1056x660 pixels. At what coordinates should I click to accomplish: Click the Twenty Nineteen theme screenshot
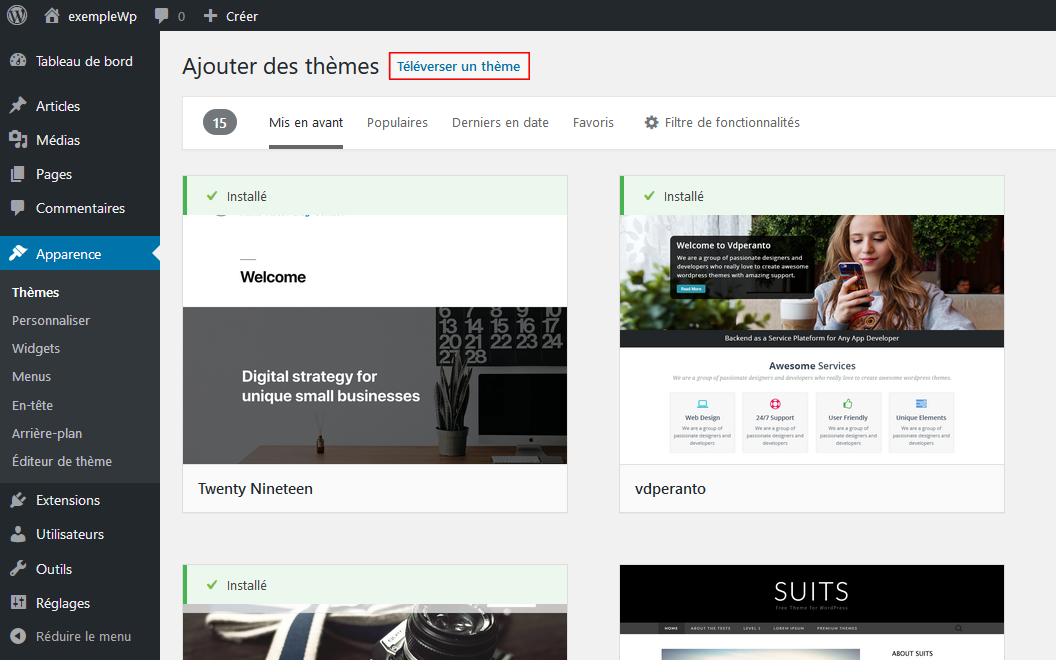coord(375,339)
